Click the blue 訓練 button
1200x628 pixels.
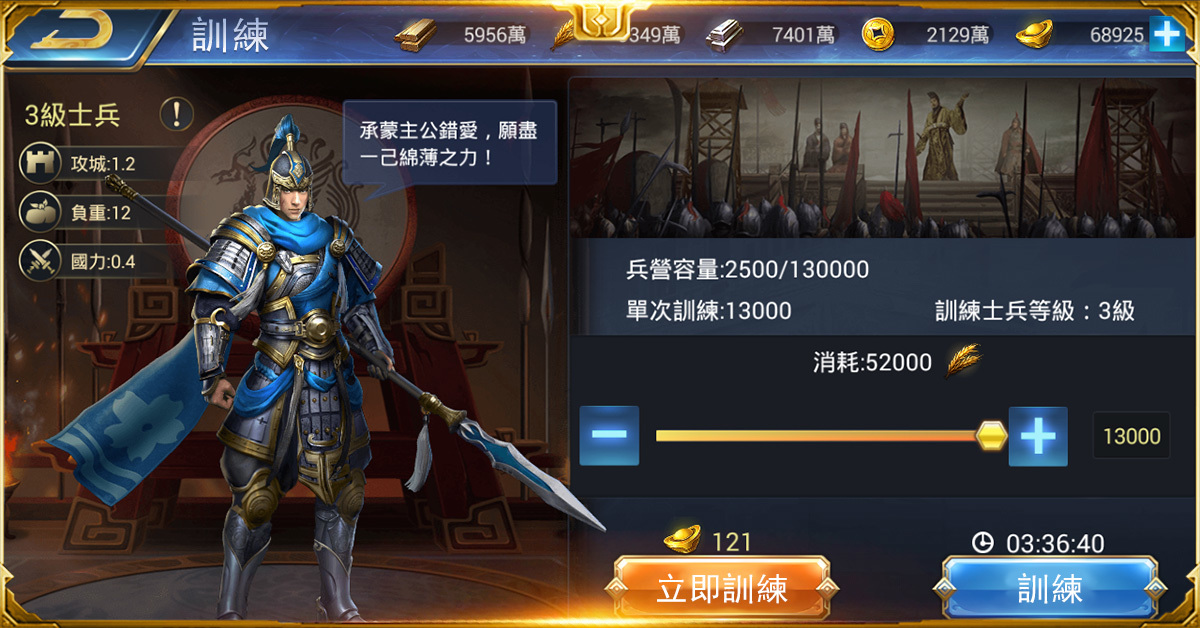click(1050, 588)
